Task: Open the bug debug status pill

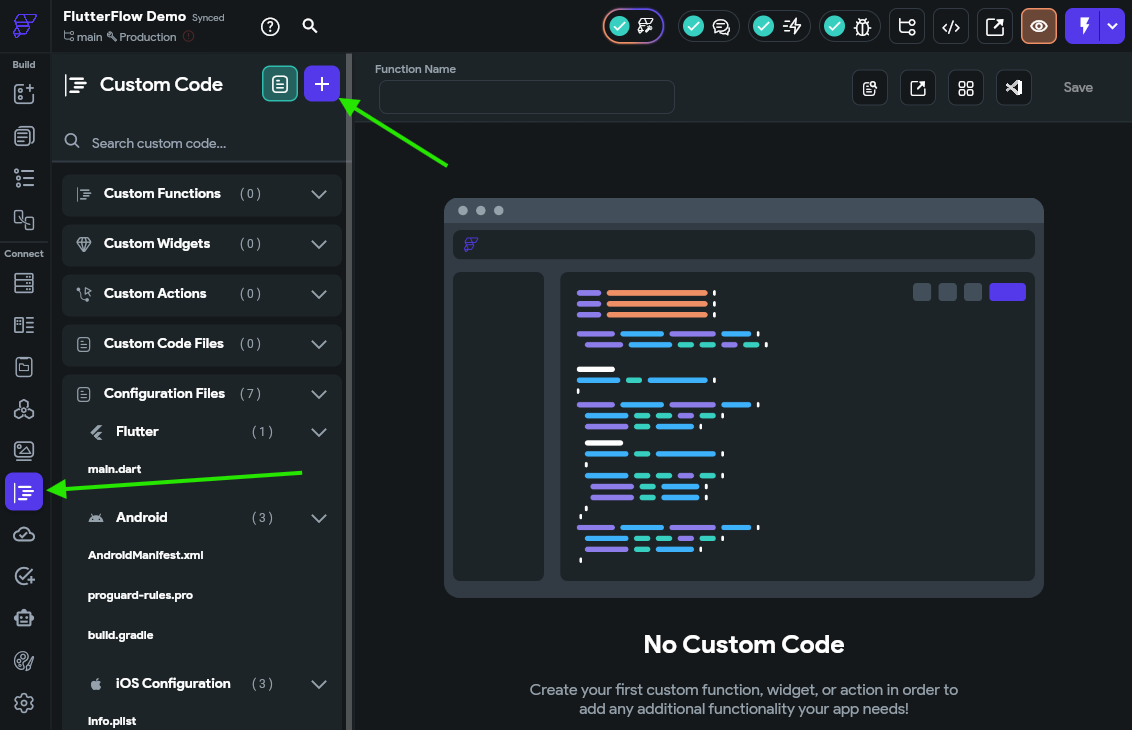Action: [x=849, y=27]
